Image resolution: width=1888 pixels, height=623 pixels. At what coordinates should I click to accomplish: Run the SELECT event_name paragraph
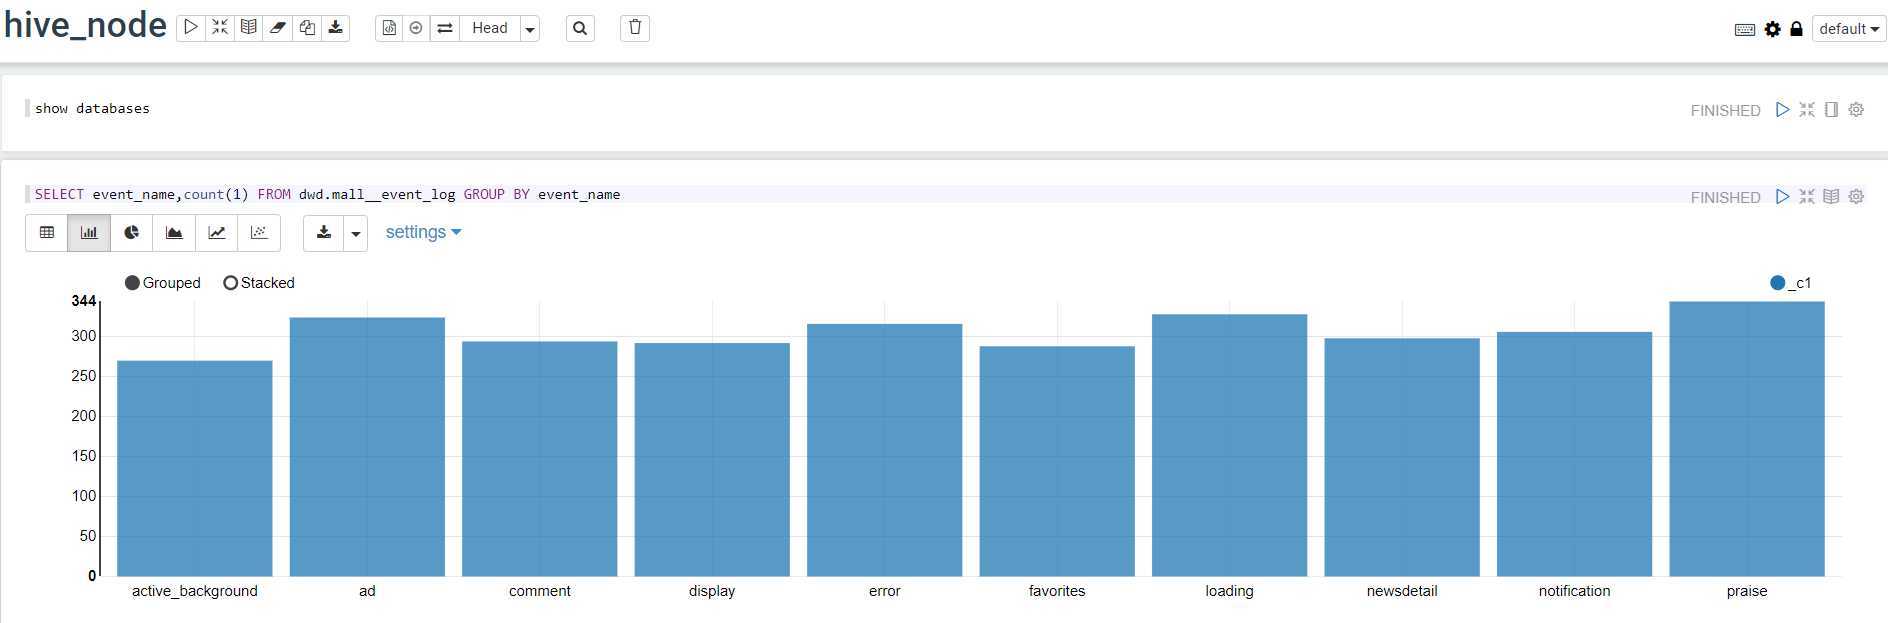pyautogui.click(x=1782, y=197)
